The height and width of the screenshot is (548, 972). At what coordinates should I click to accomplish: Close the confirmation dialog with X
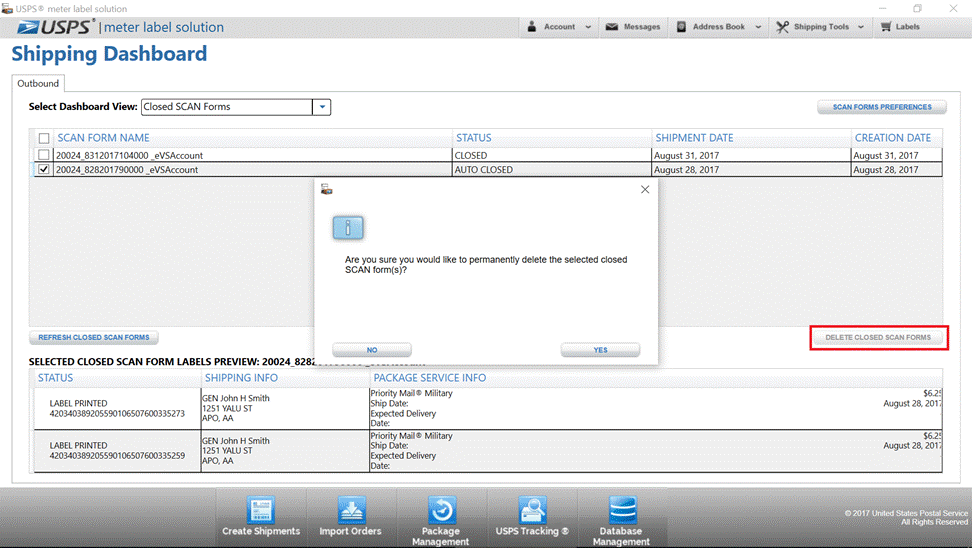click(x=645, y=189)
